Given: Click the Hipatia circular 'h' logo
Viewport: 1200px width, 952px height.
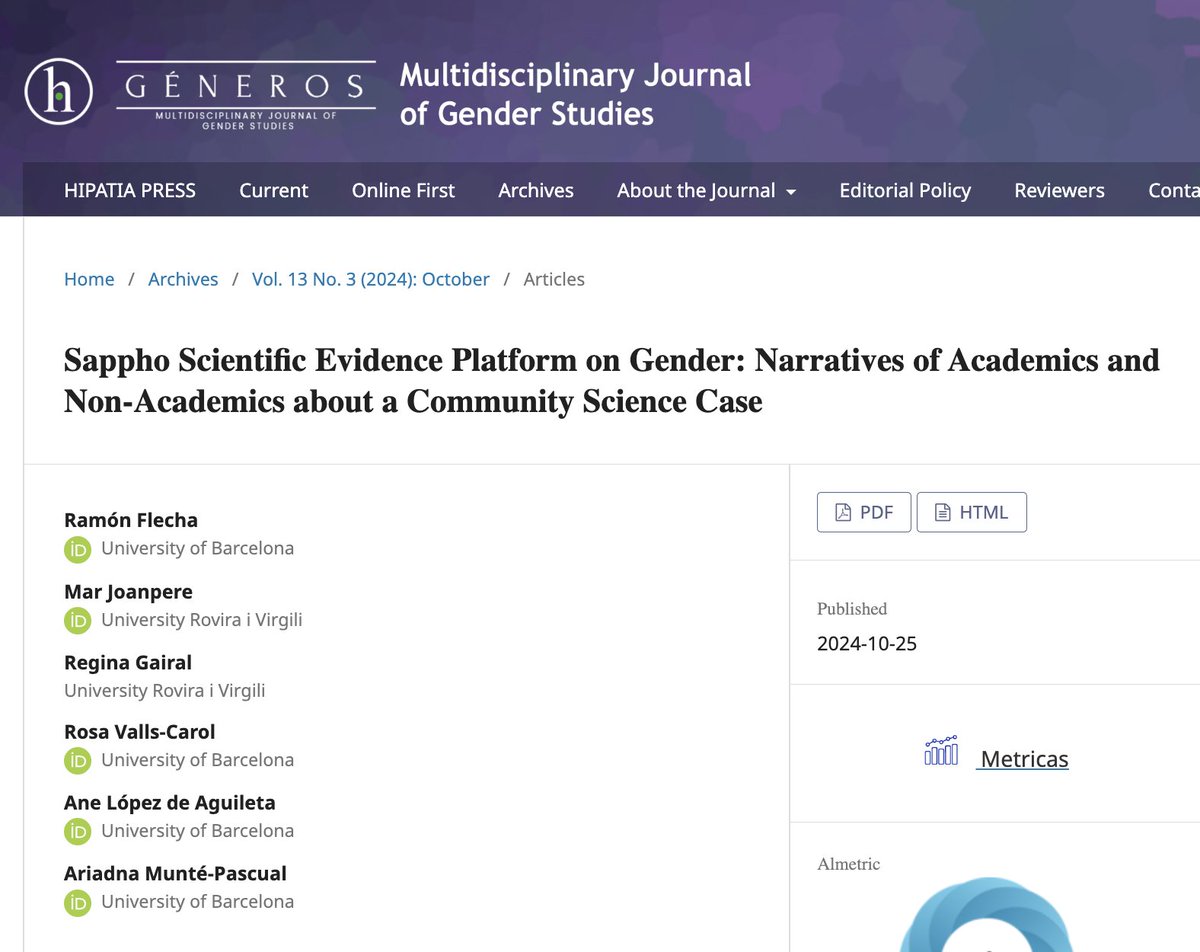Looking at the screenshot, I should 59,92.
